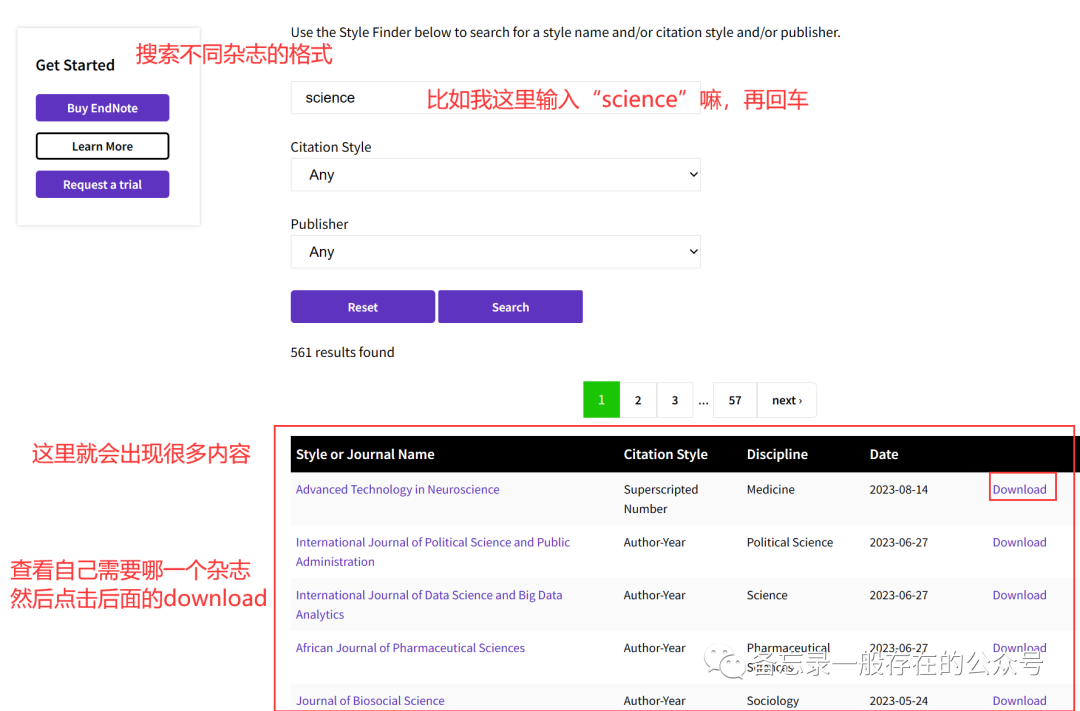
Task: Open Journal of Biosocial Science link
Action: tap(370, 701)
